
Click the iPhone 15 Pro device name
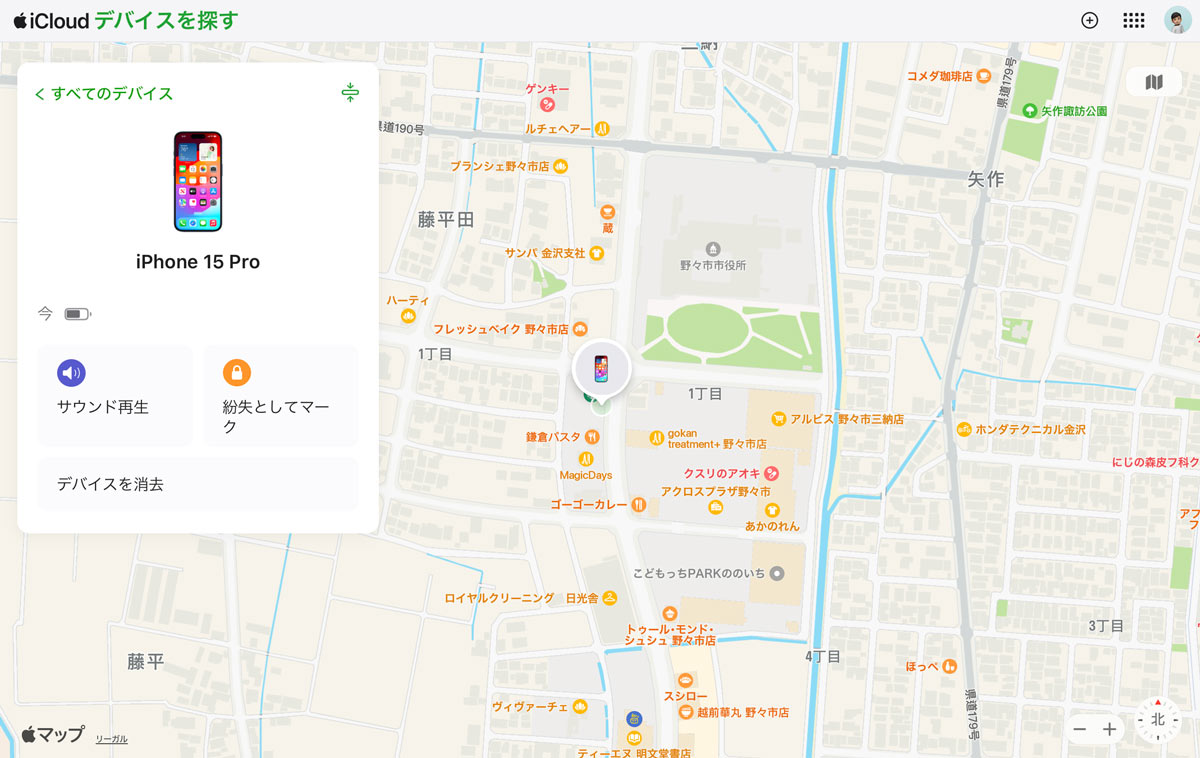tap(198, 262)
